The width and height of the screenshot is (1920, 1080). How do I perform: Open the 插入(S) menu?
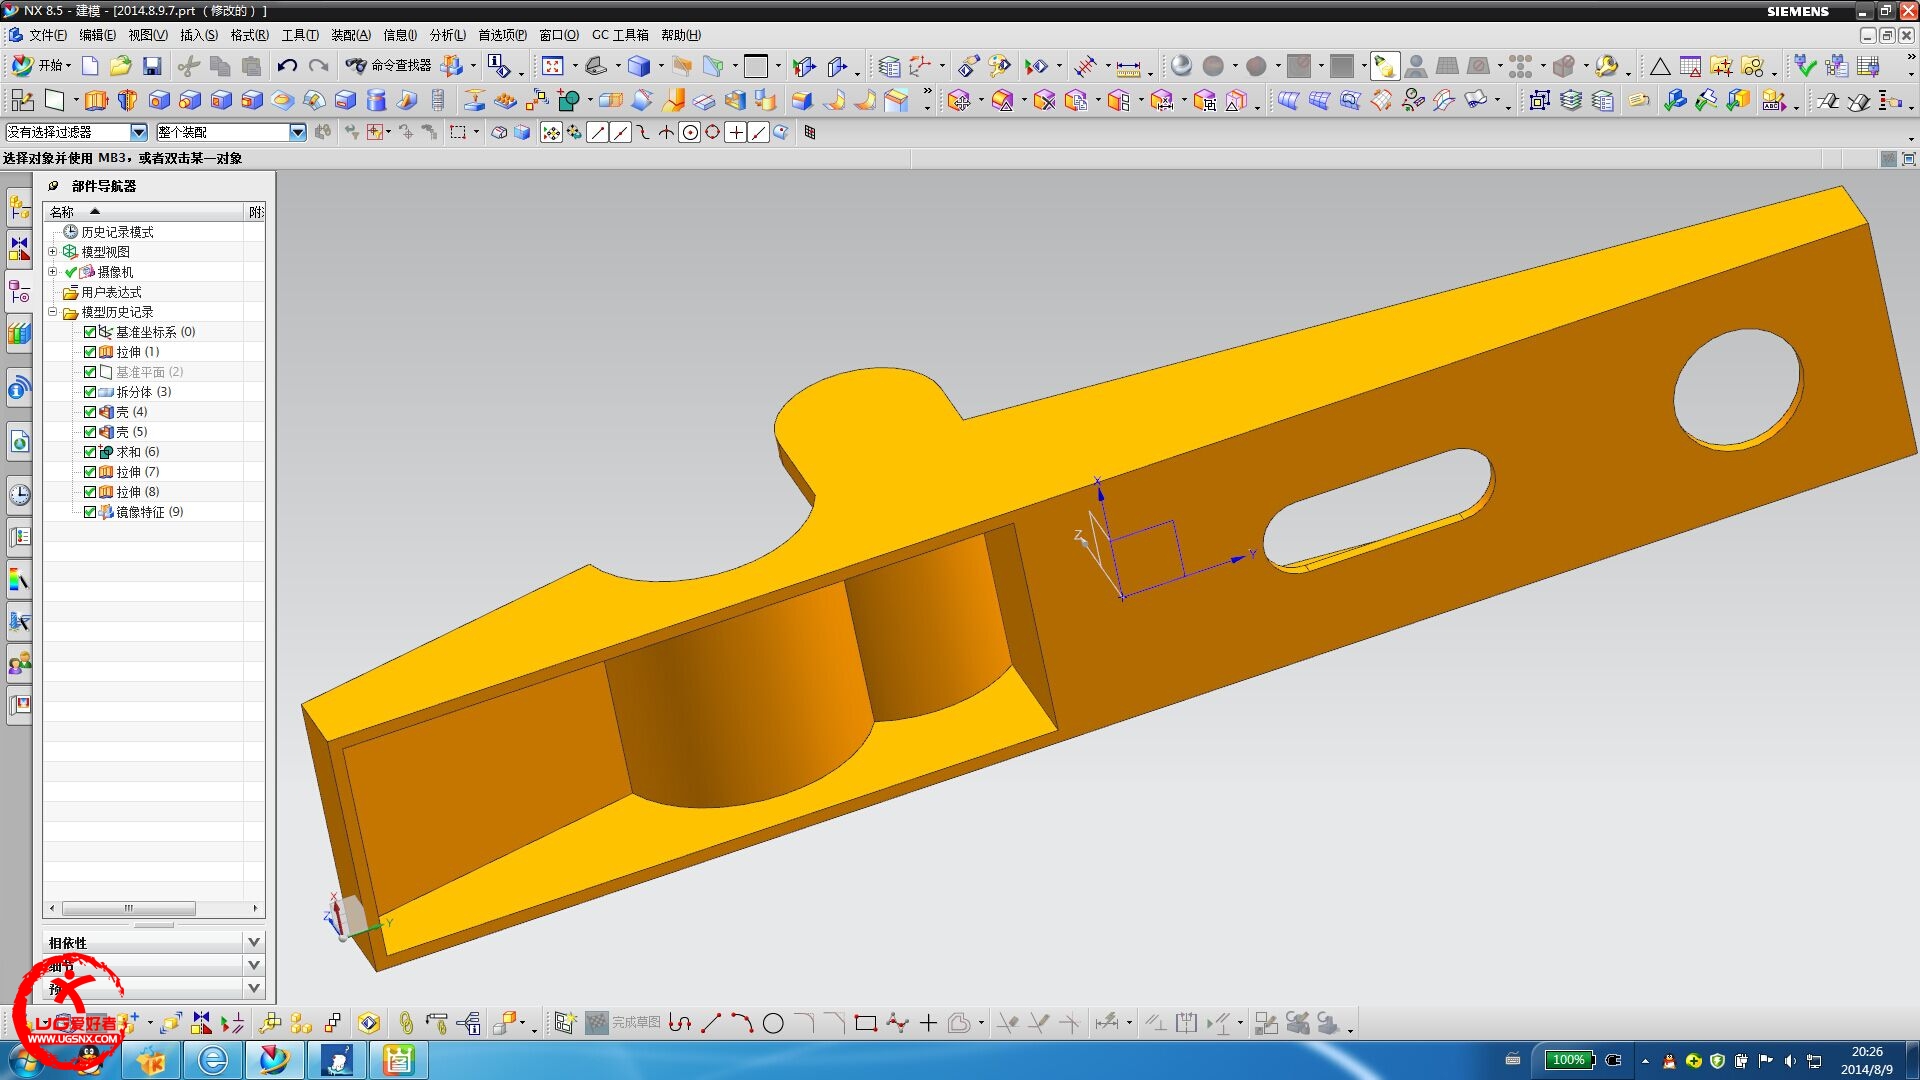click(x=198, y=35)
